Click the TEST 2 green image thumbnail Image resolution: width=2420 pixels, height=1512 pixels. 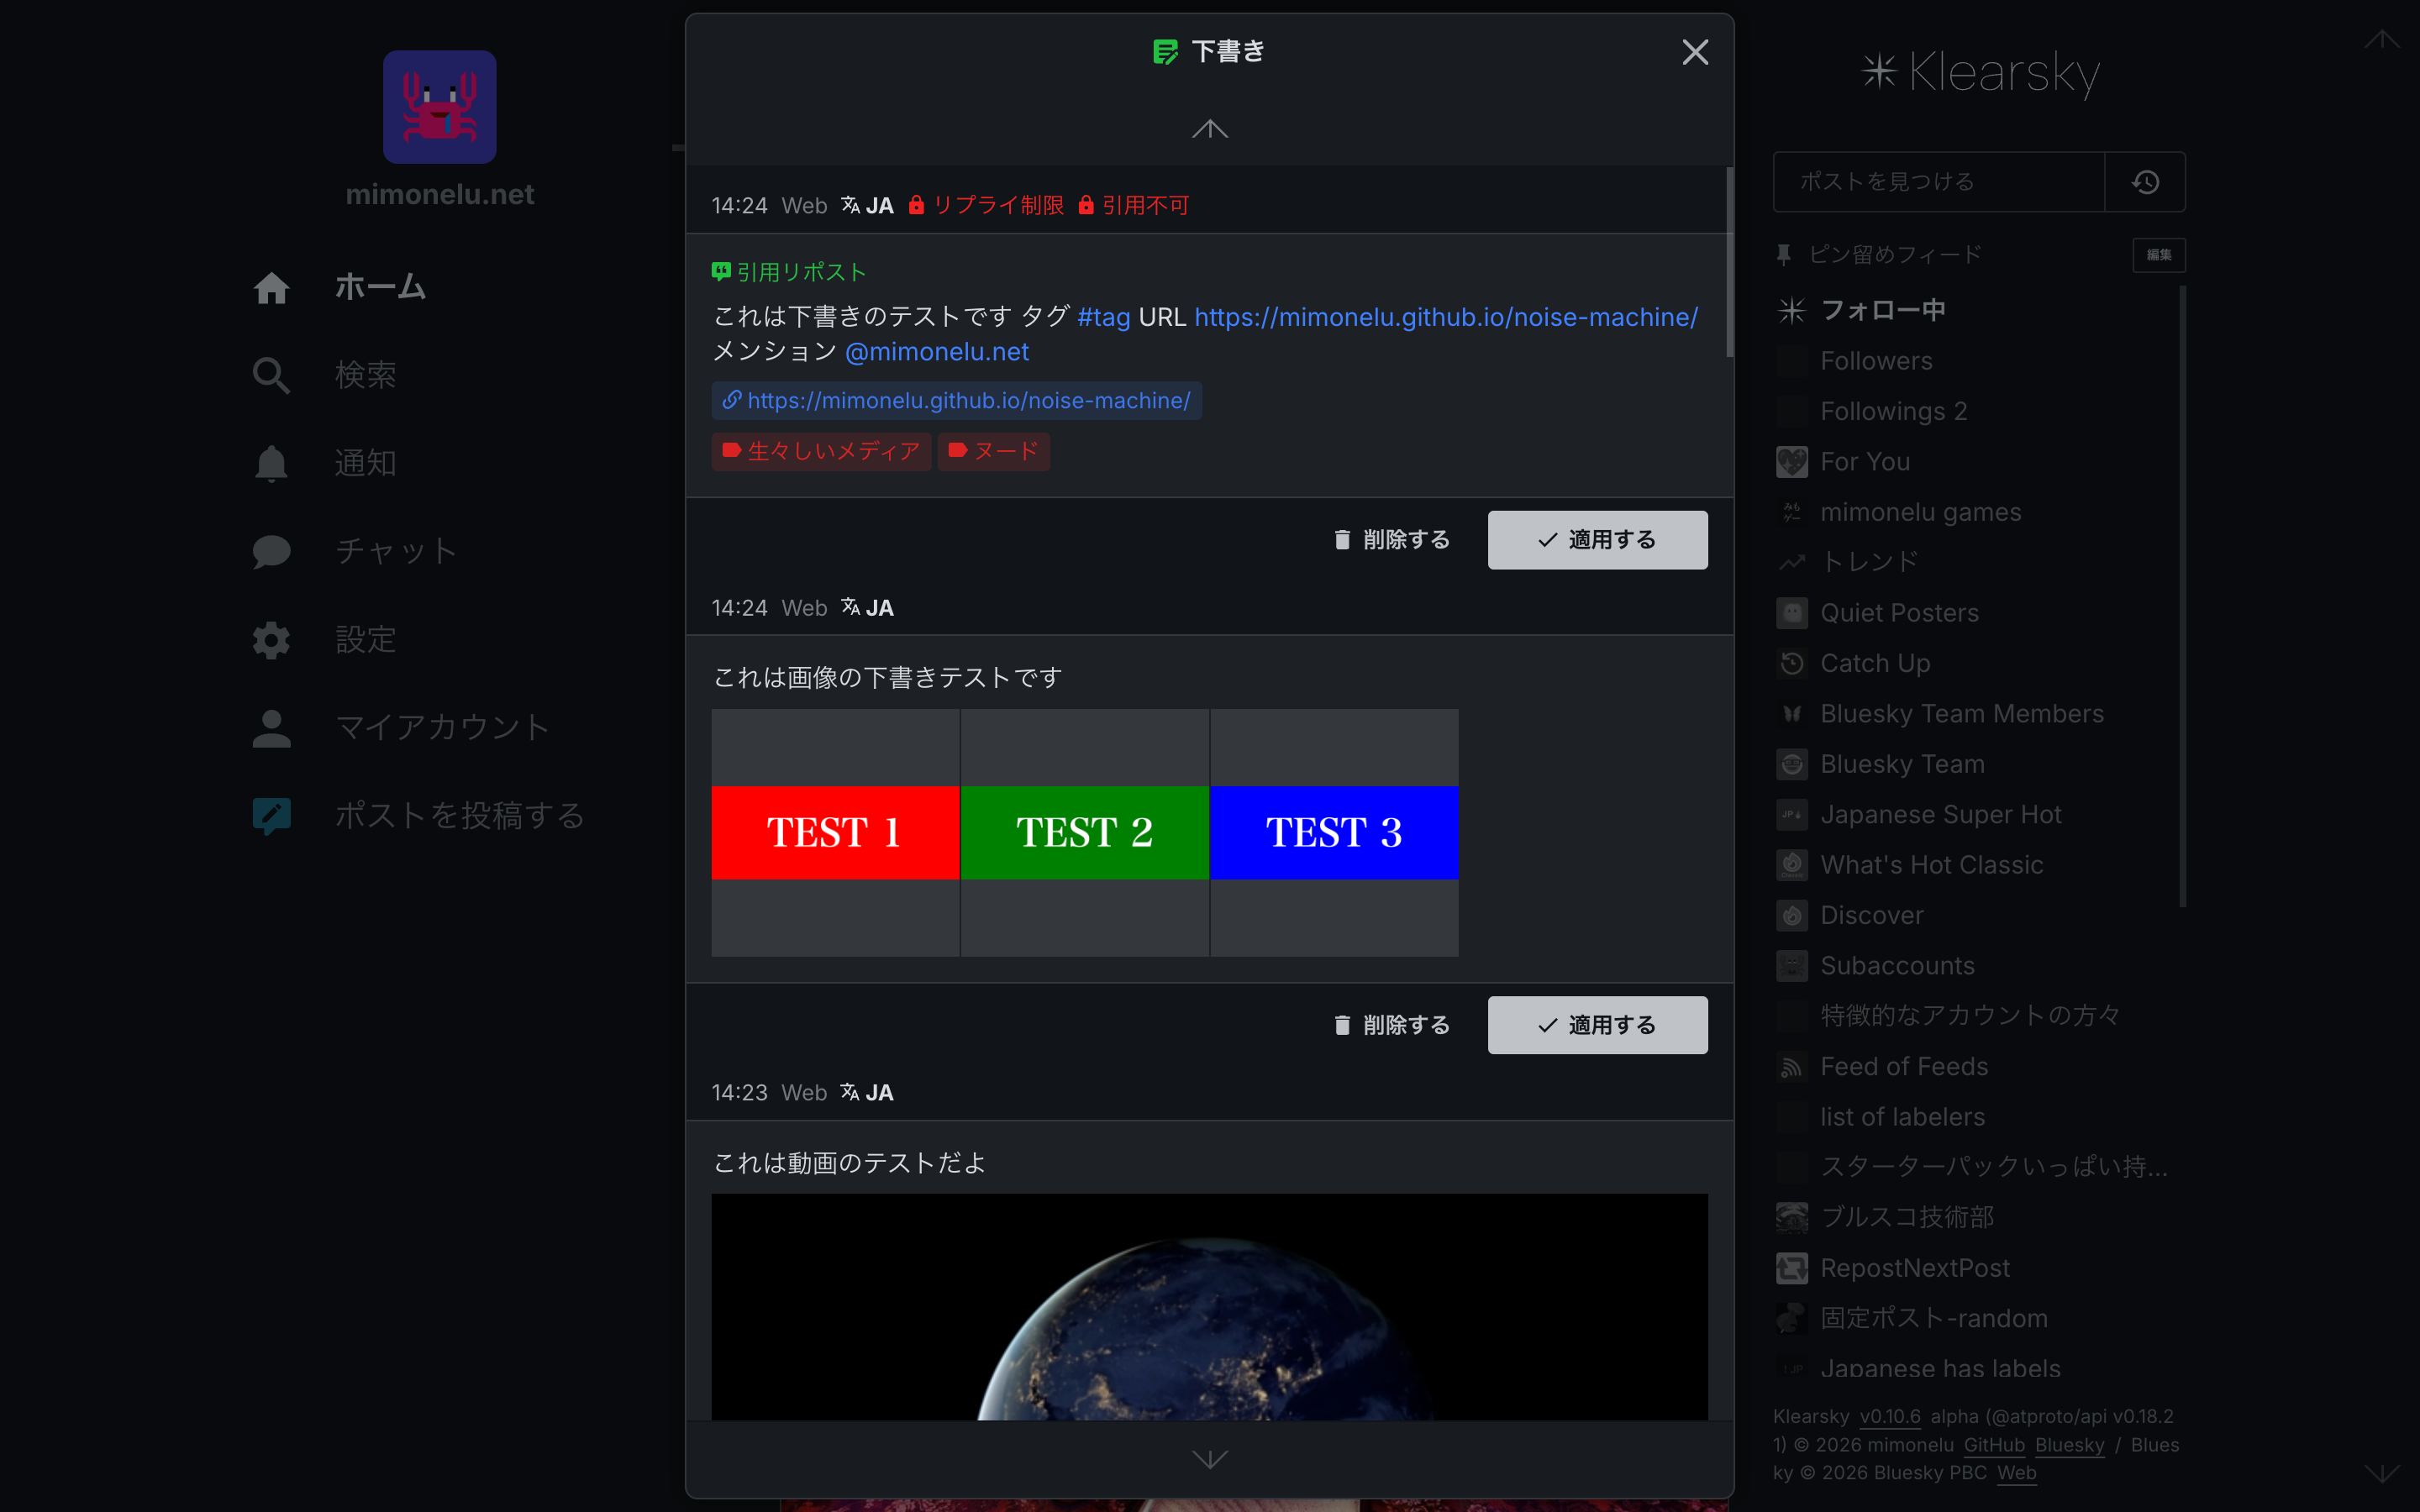pyautogui.click(x=1085, y=832)
